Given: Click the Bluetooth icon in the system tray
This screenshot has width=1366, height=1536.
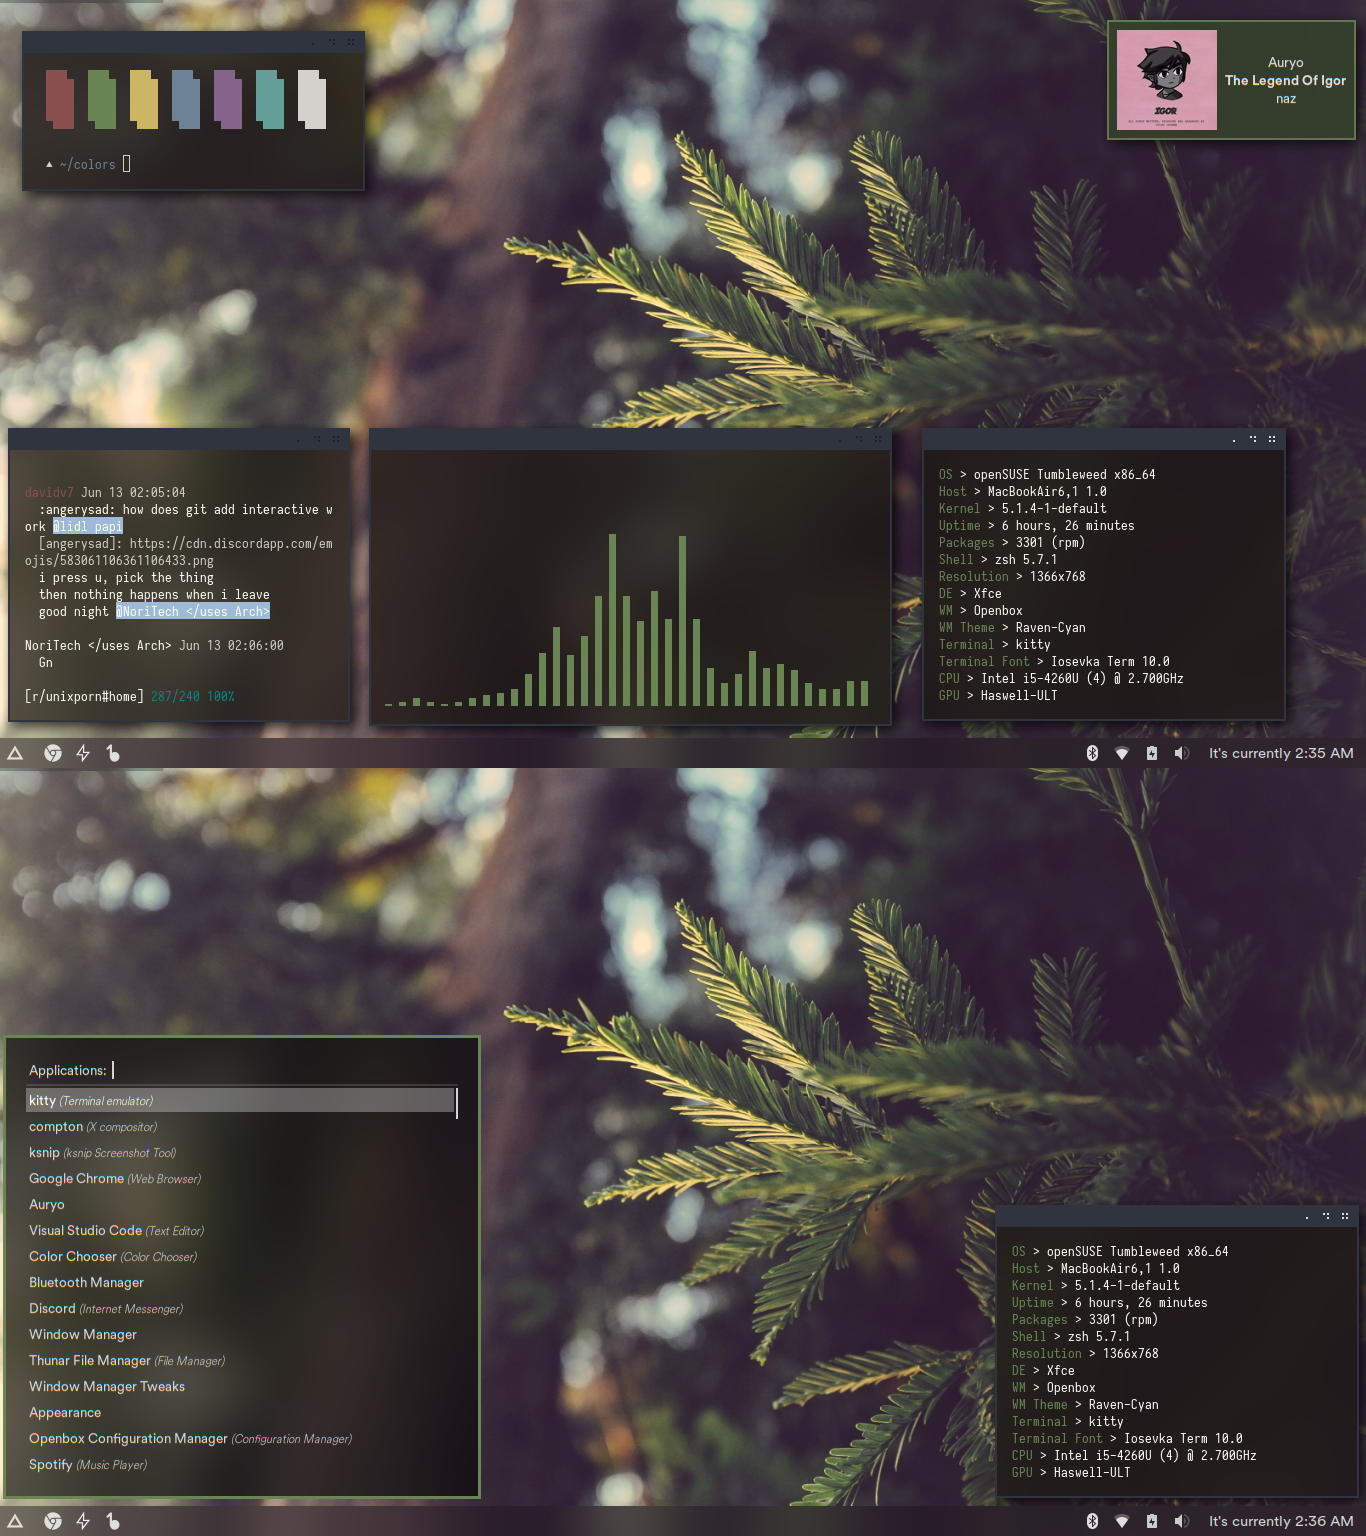Looking at the screenshot, I should pos(1091,753).
